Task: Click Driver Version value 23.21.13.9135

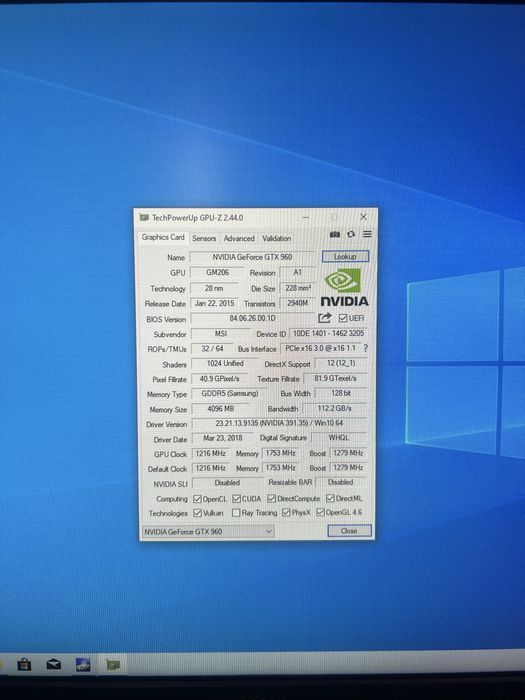Action: click(x=279, y=423)
